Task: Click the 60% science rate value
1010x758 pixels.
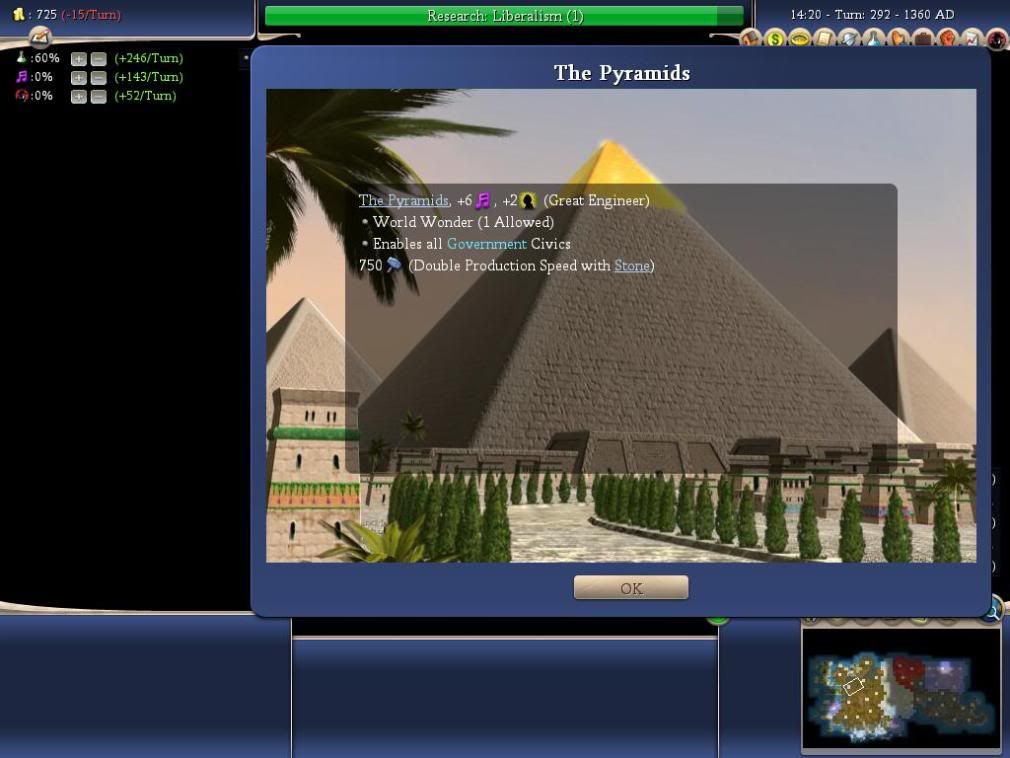Action: [x=47, y=58]
